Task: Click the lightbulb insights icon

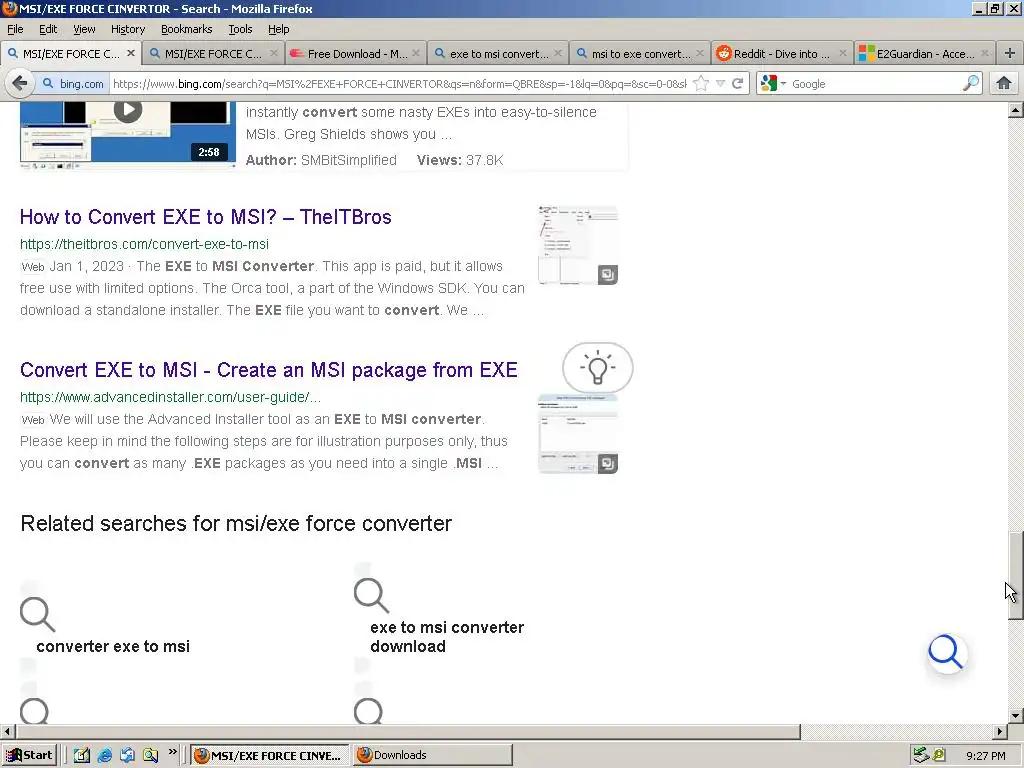Action: (x=598, y=367)
